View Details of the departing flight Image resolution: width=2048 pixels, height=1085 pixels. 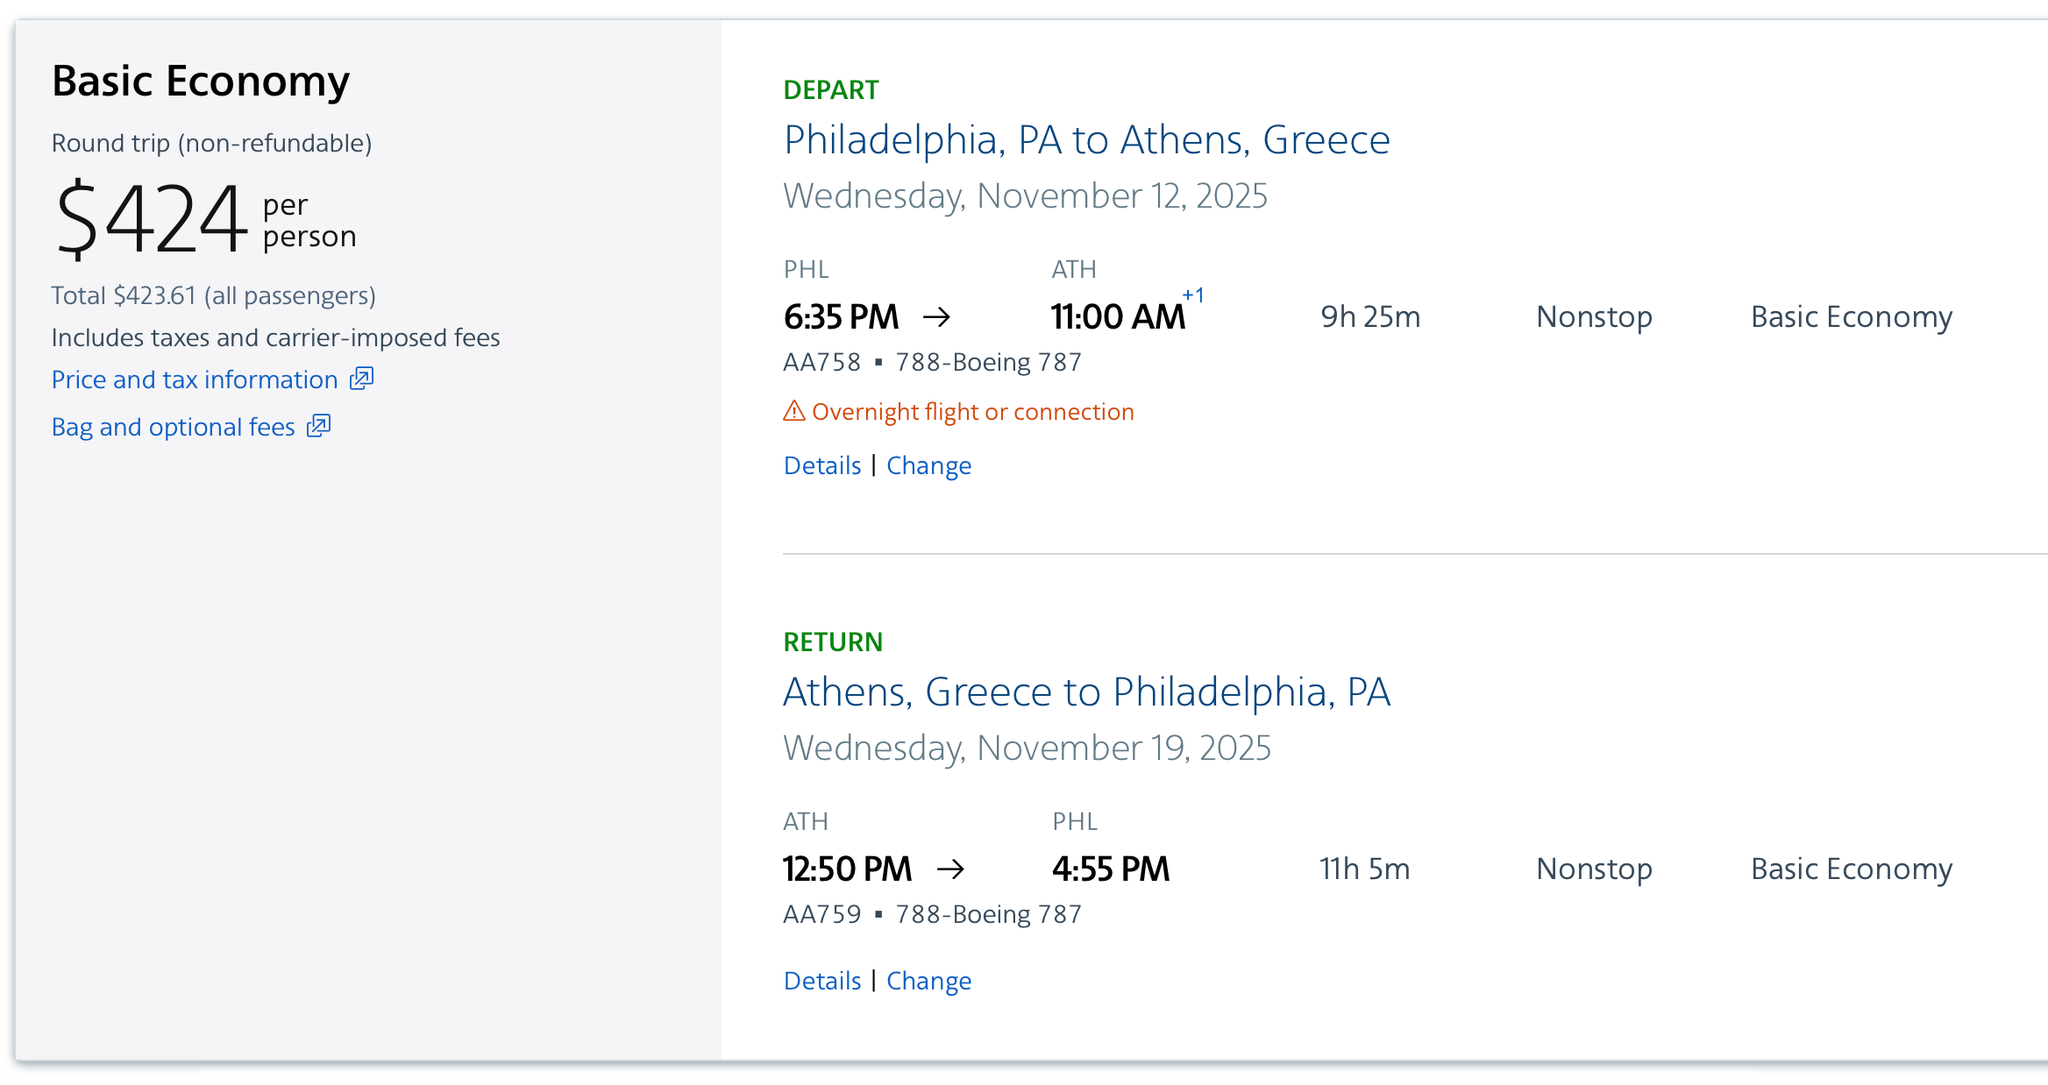point(821,465)
